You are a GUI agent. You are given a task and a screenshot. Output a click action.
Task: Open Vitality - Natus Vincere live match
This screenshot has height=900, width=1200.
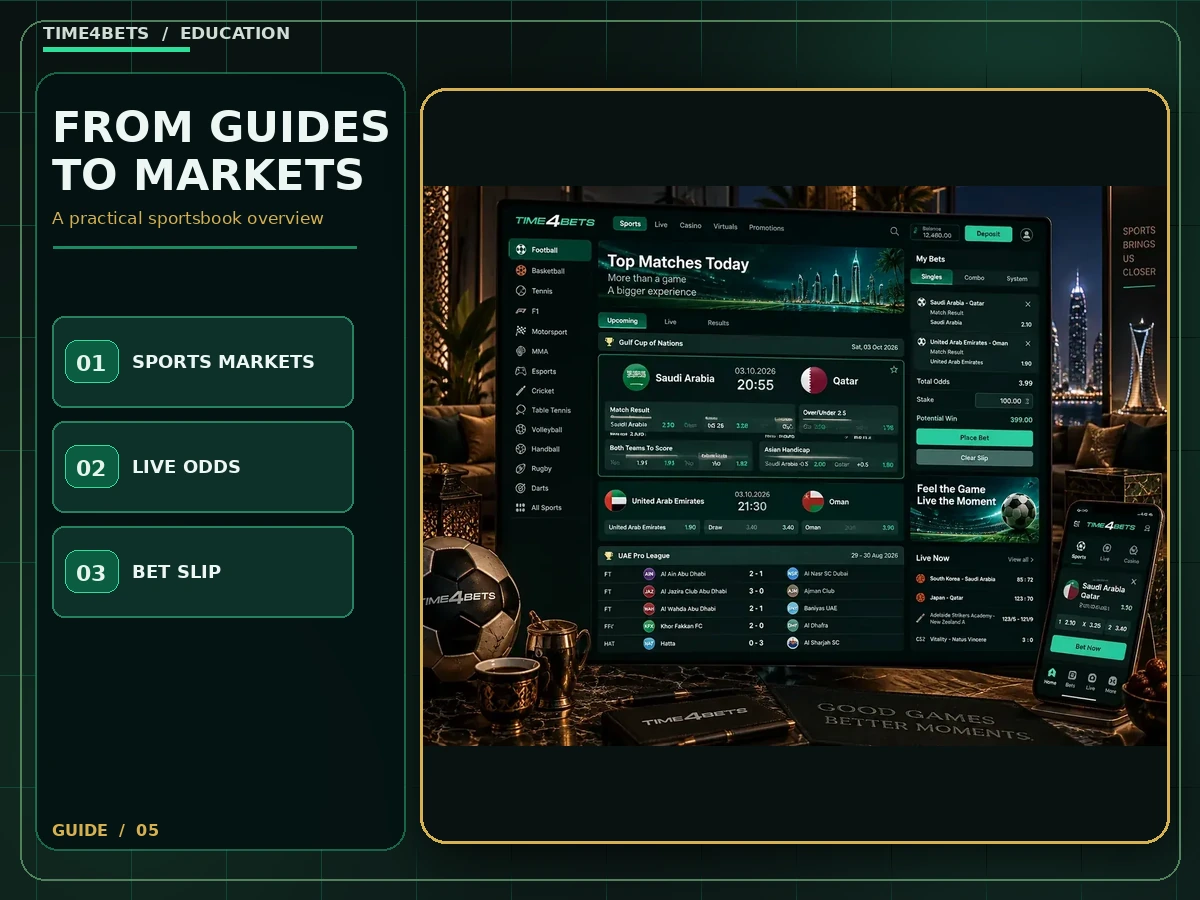[974, 639]
